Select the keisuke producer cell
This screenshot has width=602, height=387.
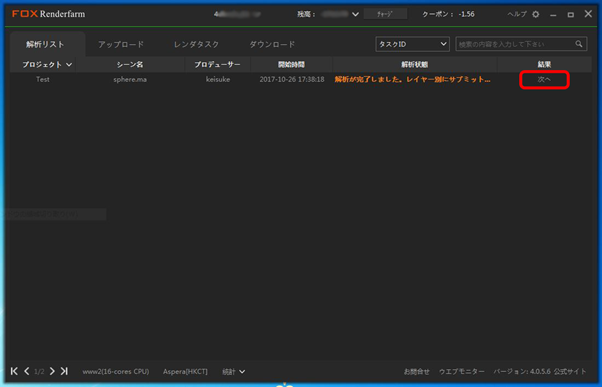(218, 79)
